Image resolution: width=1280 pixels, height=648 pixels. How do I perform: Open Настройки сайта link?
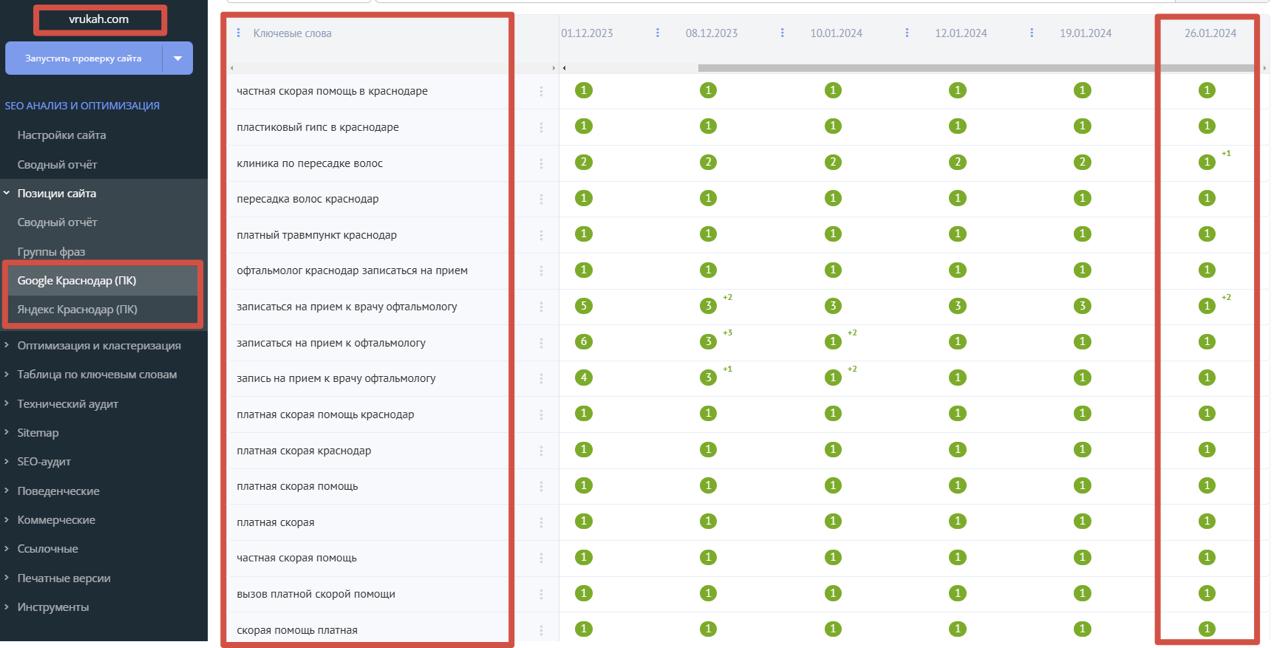pyautogui.click(x=61, y=135)
